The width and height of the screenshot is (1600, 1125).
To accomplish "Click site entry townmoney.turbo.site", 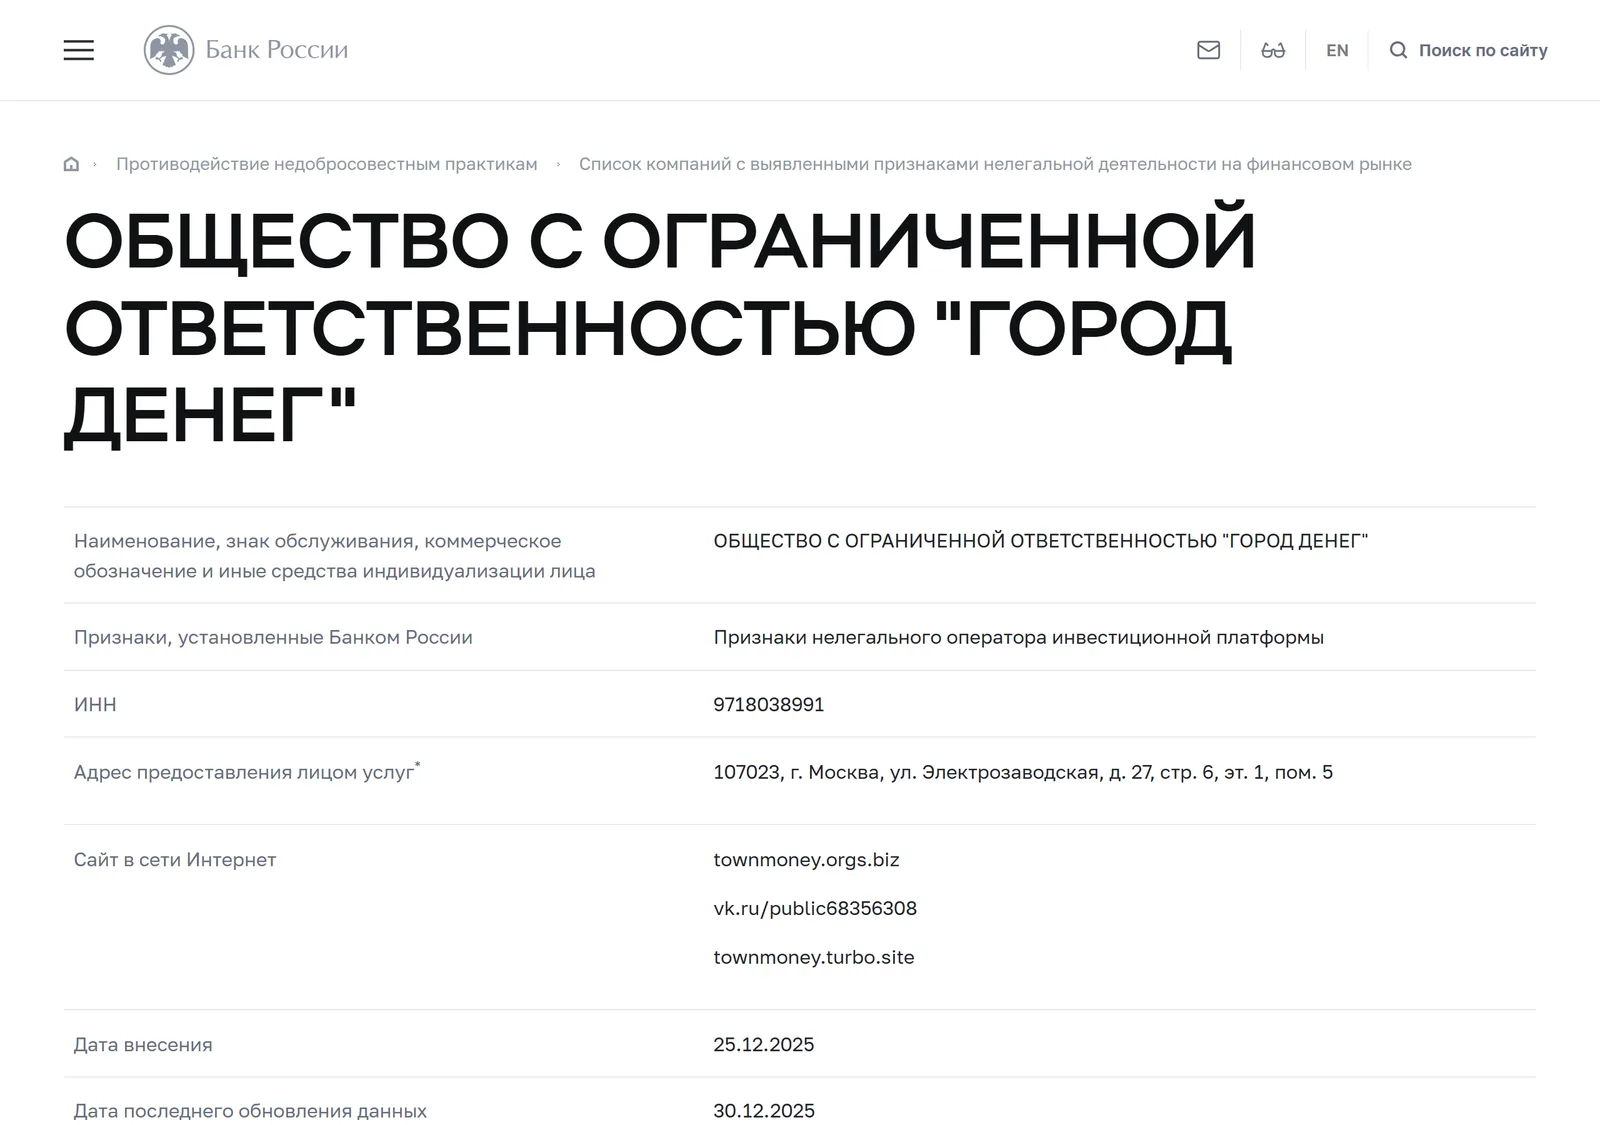I will 814,957.
